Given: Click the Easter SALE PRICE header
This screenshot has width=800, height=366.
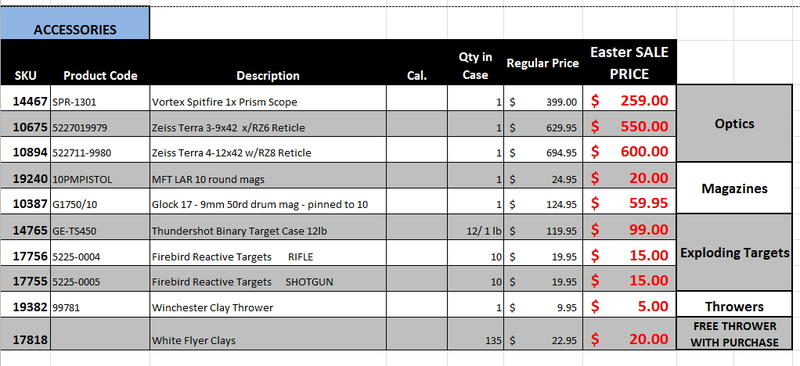Looking at the screenshot, I should coord(630,63).
